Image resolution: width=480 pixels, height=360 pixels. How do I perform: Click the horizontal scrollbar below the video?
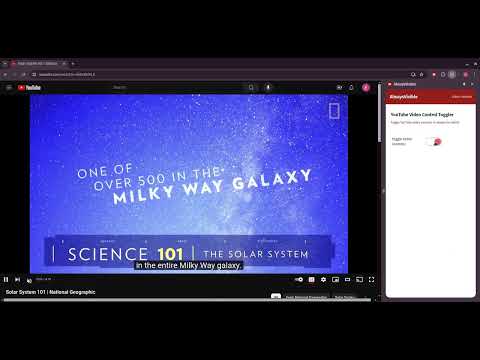coord(187,300)
